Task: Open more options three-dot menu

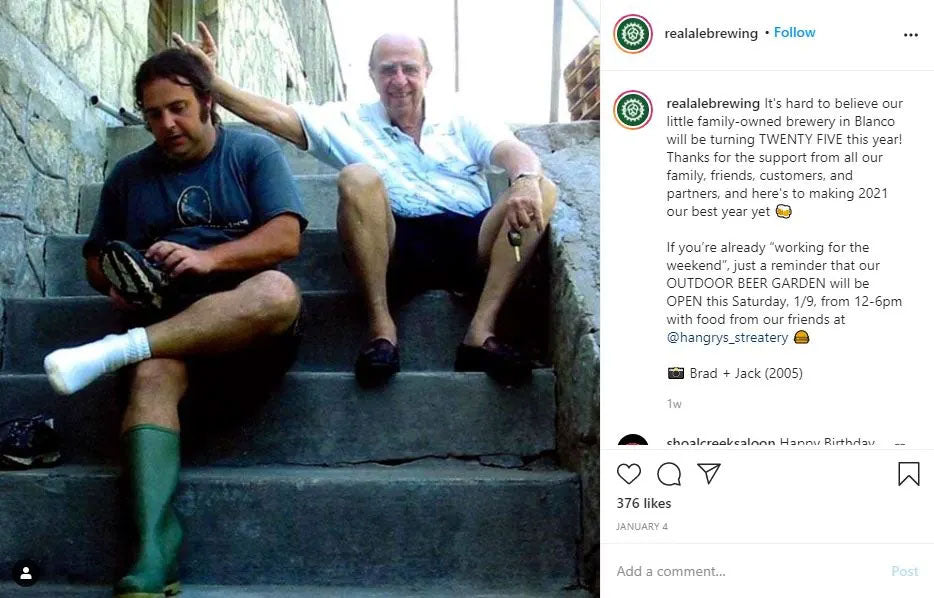Action: (x=910, y=35)
